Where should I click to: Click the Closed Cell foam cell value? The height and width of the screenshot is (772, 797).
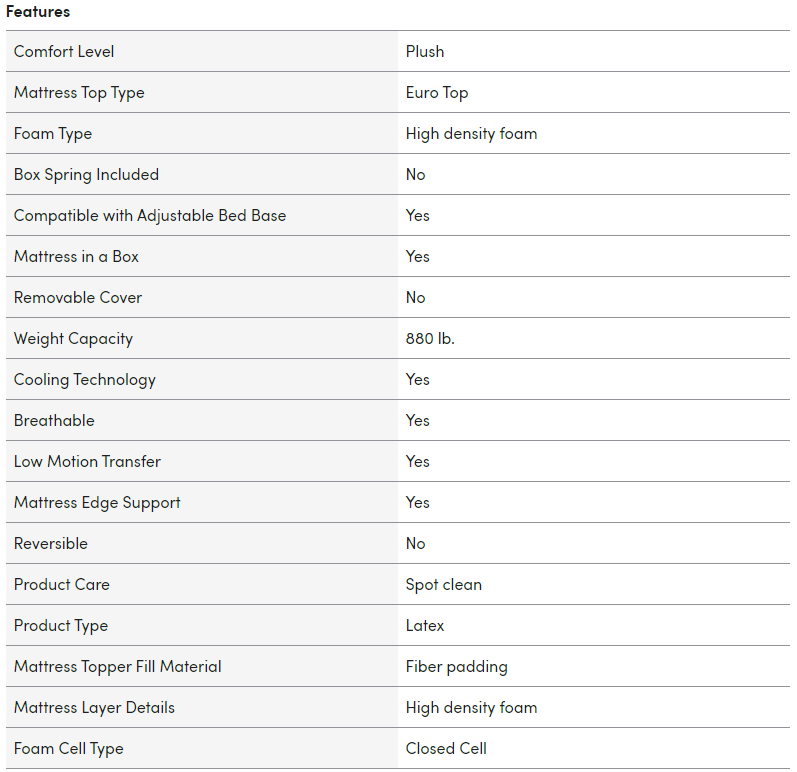pos(446,748)
